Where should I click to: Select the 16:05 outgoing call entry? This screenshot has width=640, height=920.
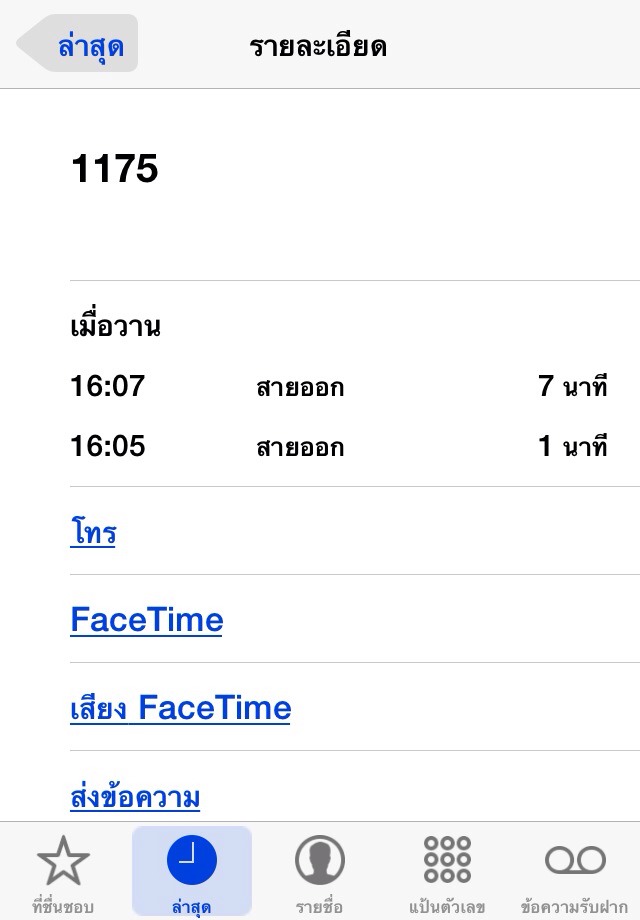(x=338, y=446)
